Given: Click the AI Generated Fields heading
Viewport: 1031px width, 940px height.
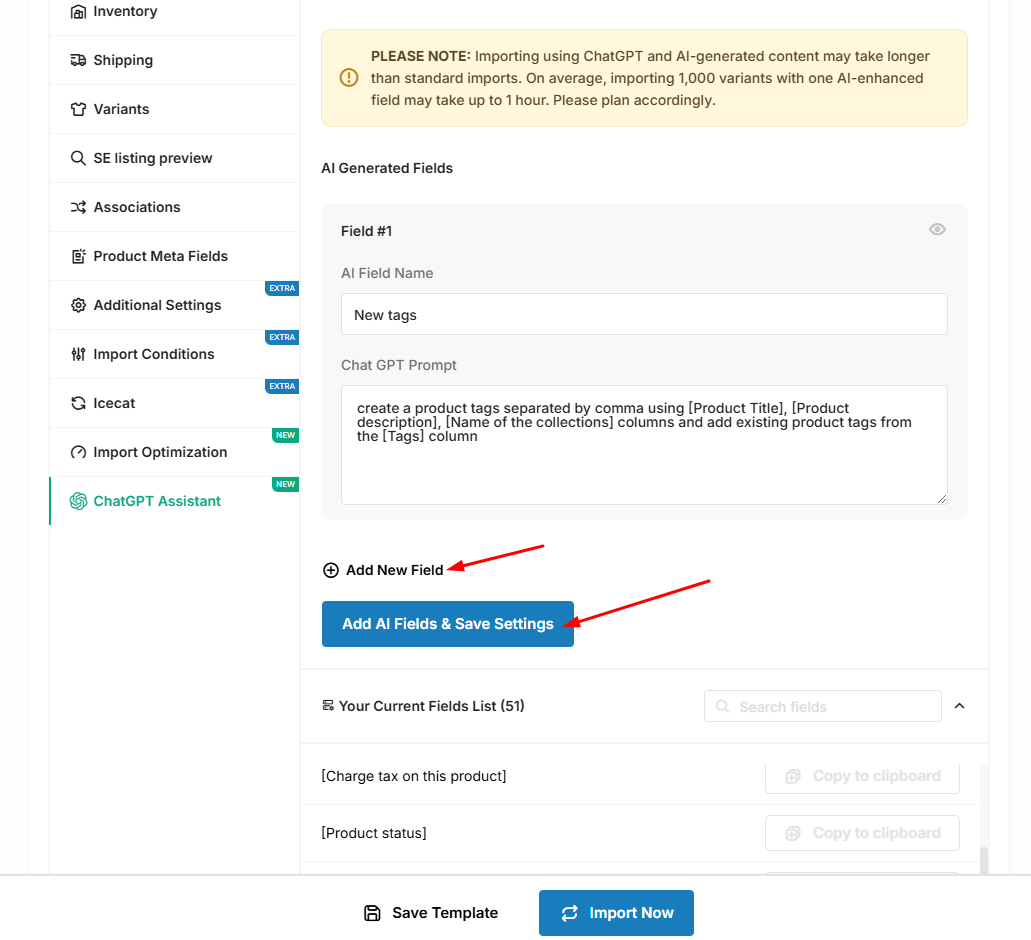Looking at the screenshot, I should point(387,168).
